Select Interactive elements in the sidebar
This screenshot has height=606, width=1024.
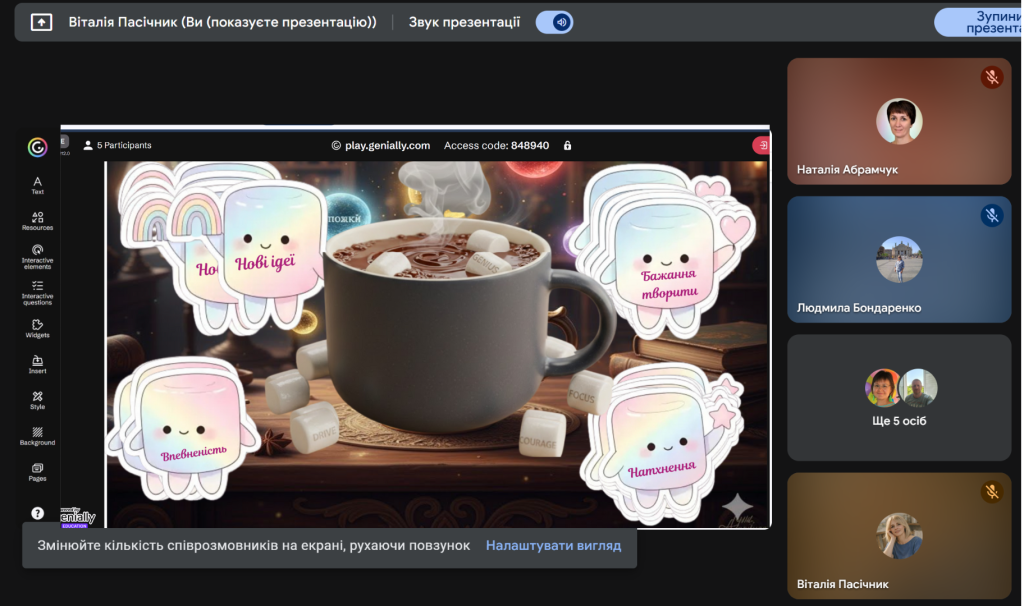tap(37, 255)
